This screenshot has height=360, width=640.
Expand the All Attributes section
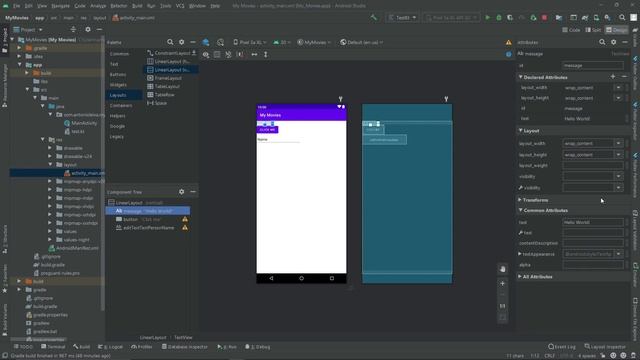coord(520,276)
